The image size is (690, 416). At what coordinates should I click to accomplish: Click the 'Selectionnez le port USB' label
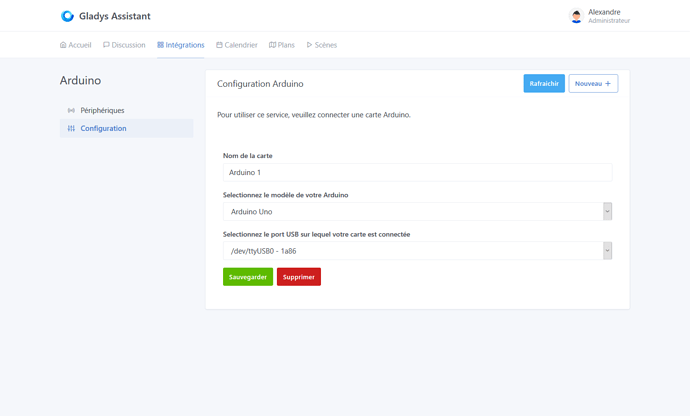click(316, 235)
